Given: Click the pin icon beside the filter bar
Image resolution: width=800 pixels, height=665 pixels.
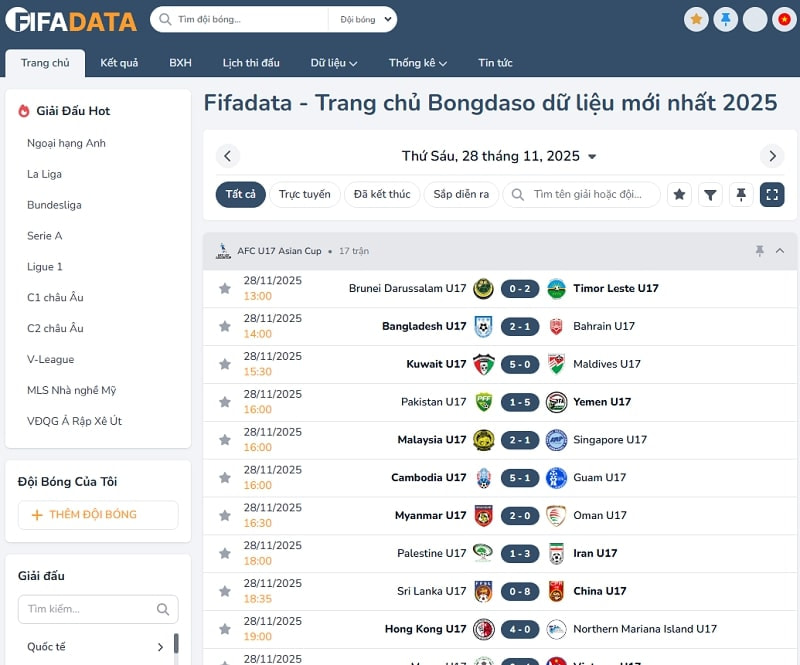Looking at the screenshot, I should tap(741, 194).
